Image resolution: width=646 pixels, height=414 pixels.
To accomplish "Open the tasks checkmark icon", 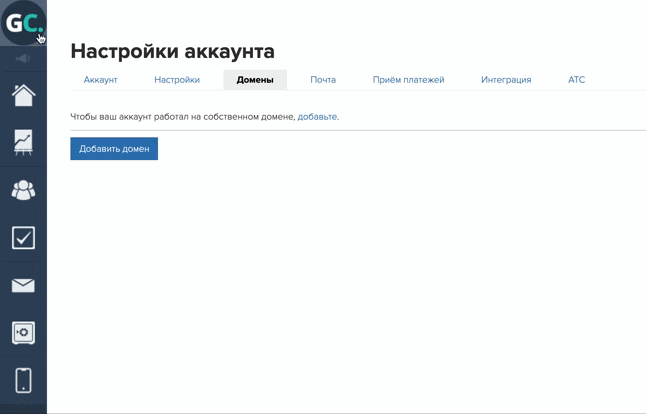I will tap(22, 237).
